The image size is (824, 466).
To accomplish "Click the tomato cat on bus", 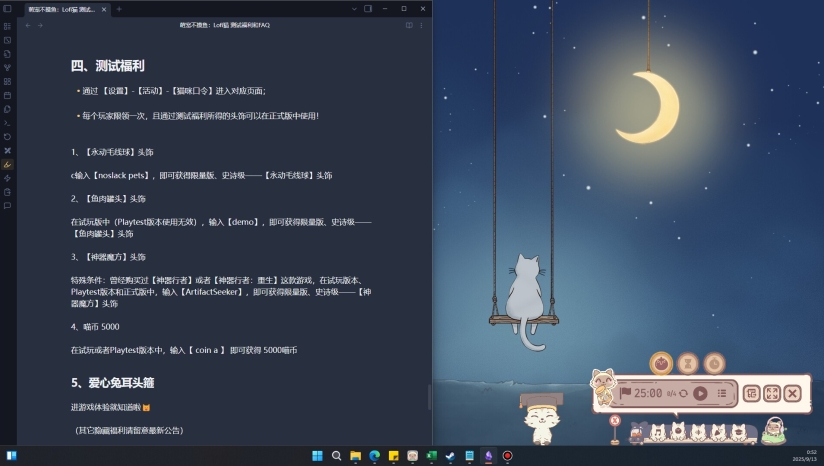I will click(x=678, y=431).
